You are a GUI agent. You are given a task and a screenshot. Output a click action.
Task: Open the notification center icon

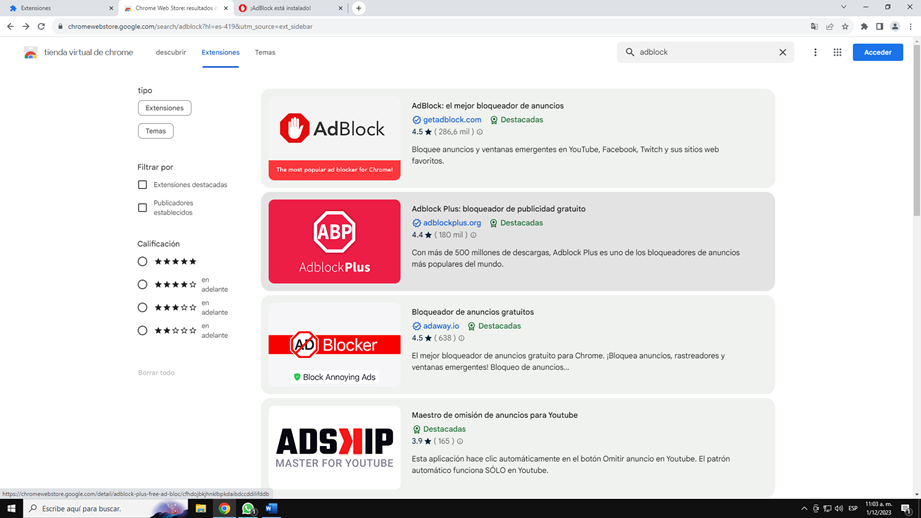coord(906,509)
